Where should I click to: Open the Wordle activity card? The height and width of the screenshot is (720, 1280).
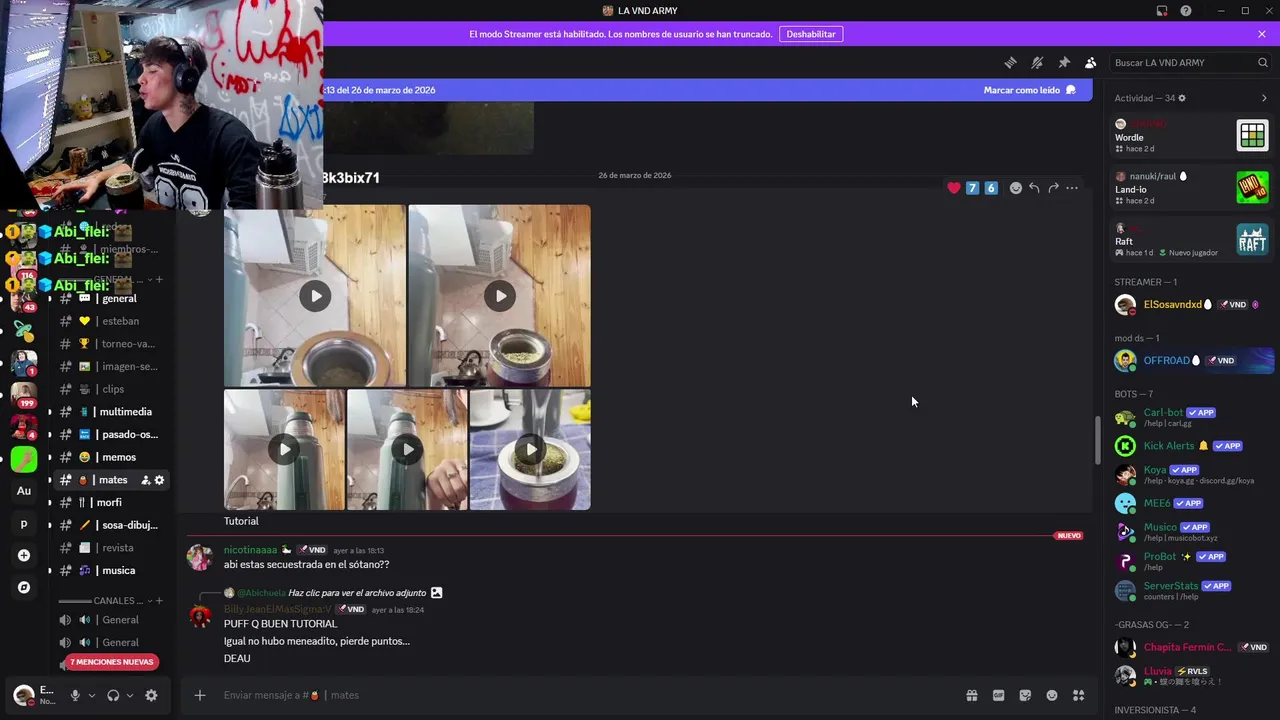(x=1192, y=135)
